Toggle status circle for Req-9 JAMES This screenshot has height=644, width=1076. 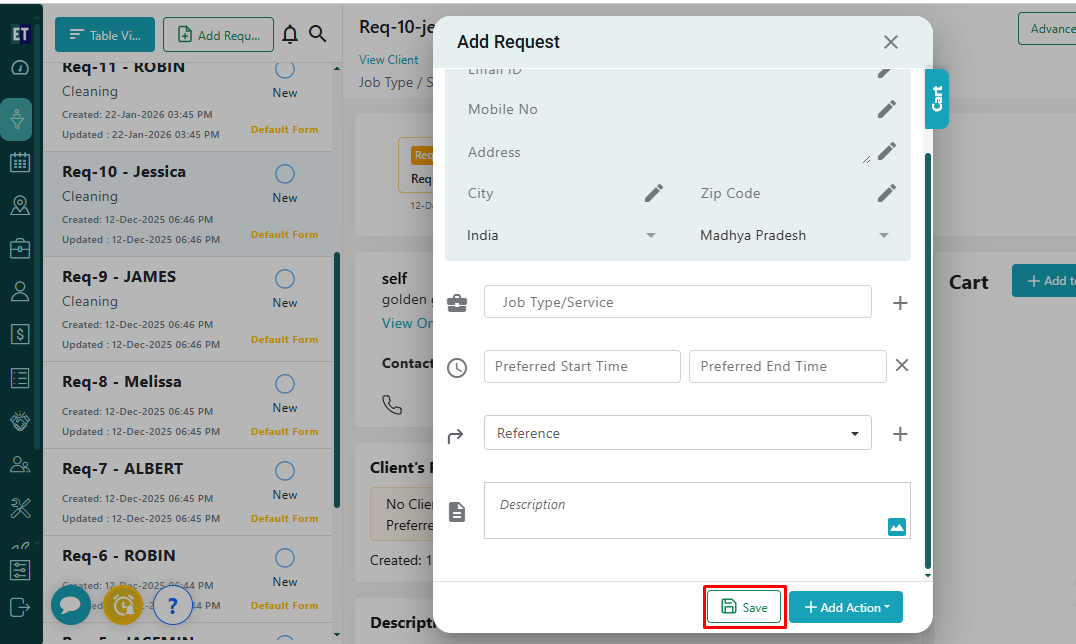pos(285,279)
